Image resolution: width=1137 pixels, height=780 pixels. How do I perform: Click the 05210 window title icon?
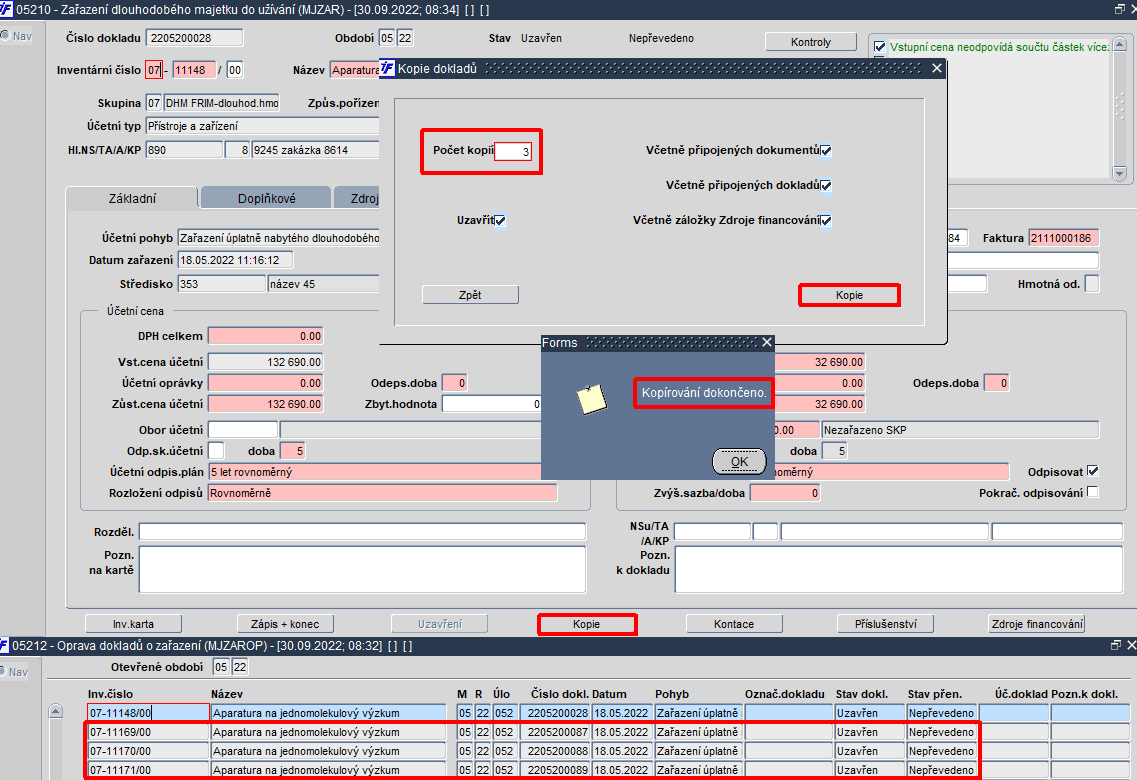click(x=7, y=9)
